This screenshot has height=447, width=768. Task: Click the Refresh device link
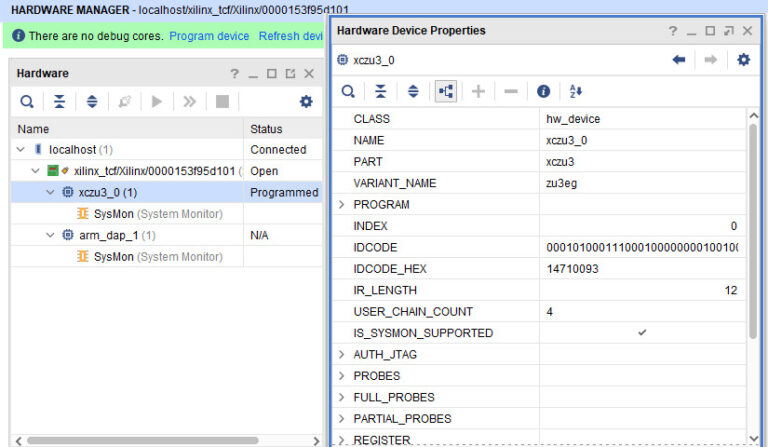tap(290, 36)
